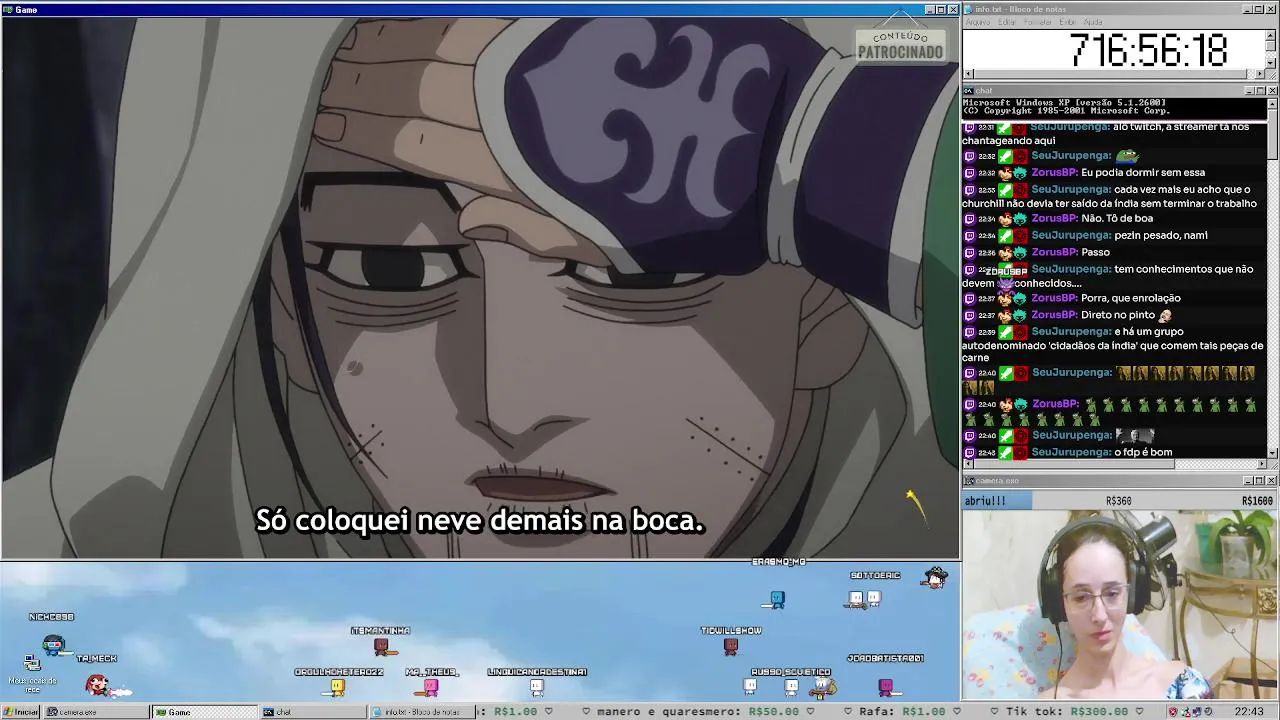This screenshot has height=720, width=1280.
Task: Click the R$360 donation progress value
Action: pos(1118,501)
